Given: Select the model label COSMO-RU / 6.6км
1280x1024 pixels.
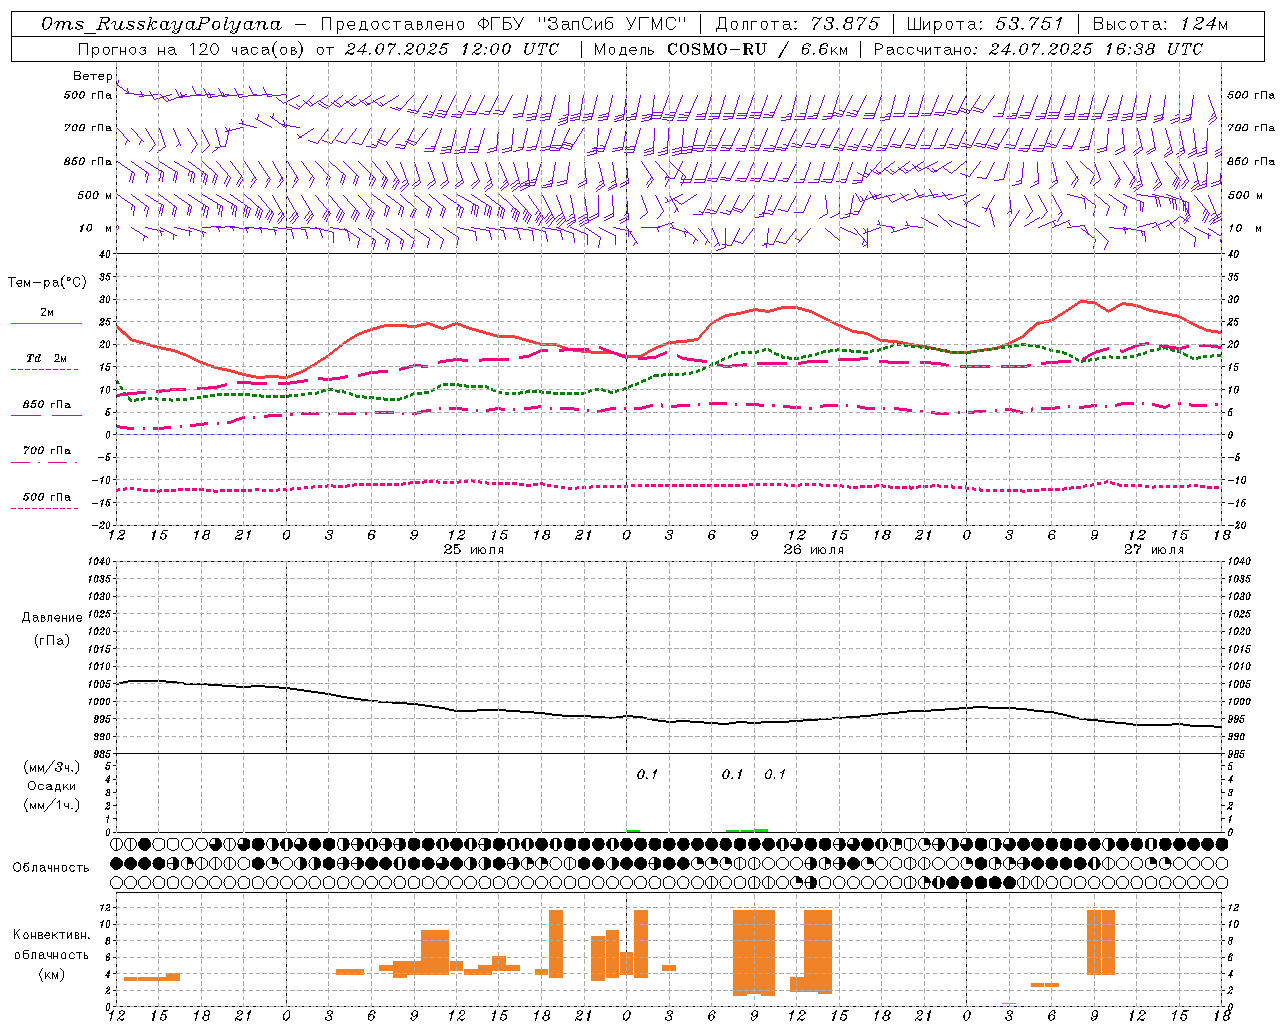Looking at the screenshot, I should [758, 49].
